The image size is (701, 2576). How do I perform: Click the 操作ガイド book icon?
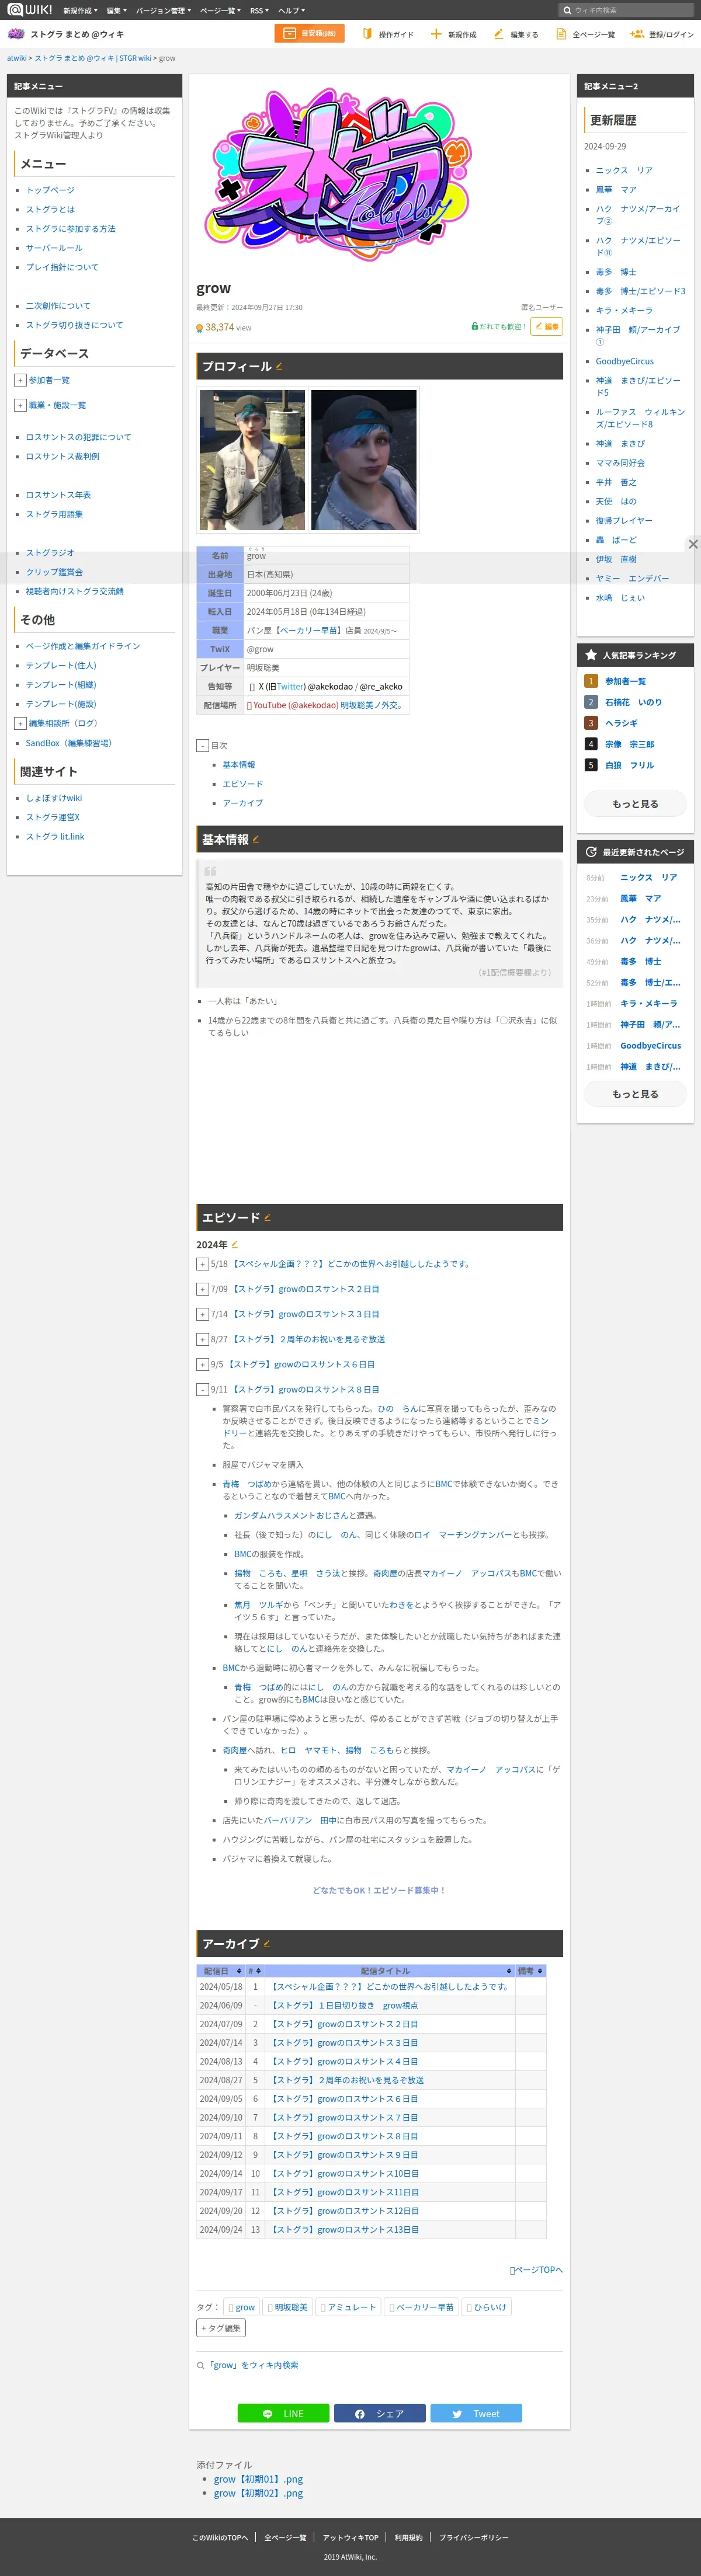[x=367, y=34]
